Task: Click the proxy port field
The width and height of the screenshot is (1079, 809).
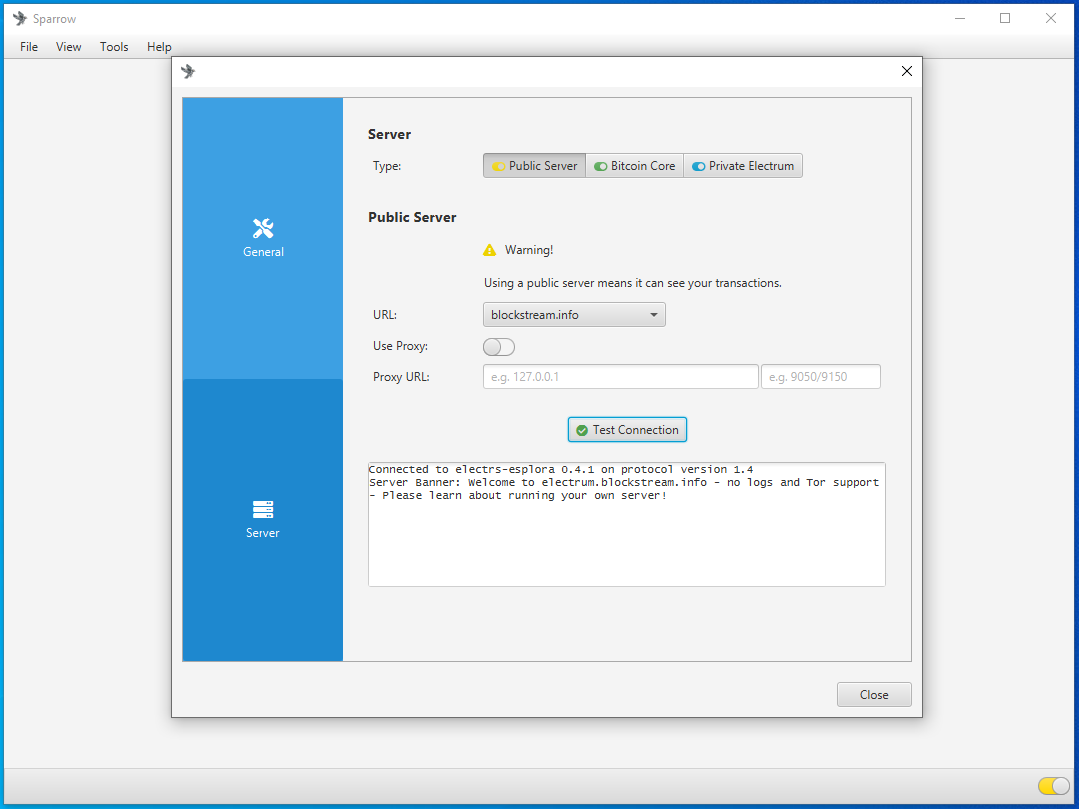Action: tap(820, 377)
